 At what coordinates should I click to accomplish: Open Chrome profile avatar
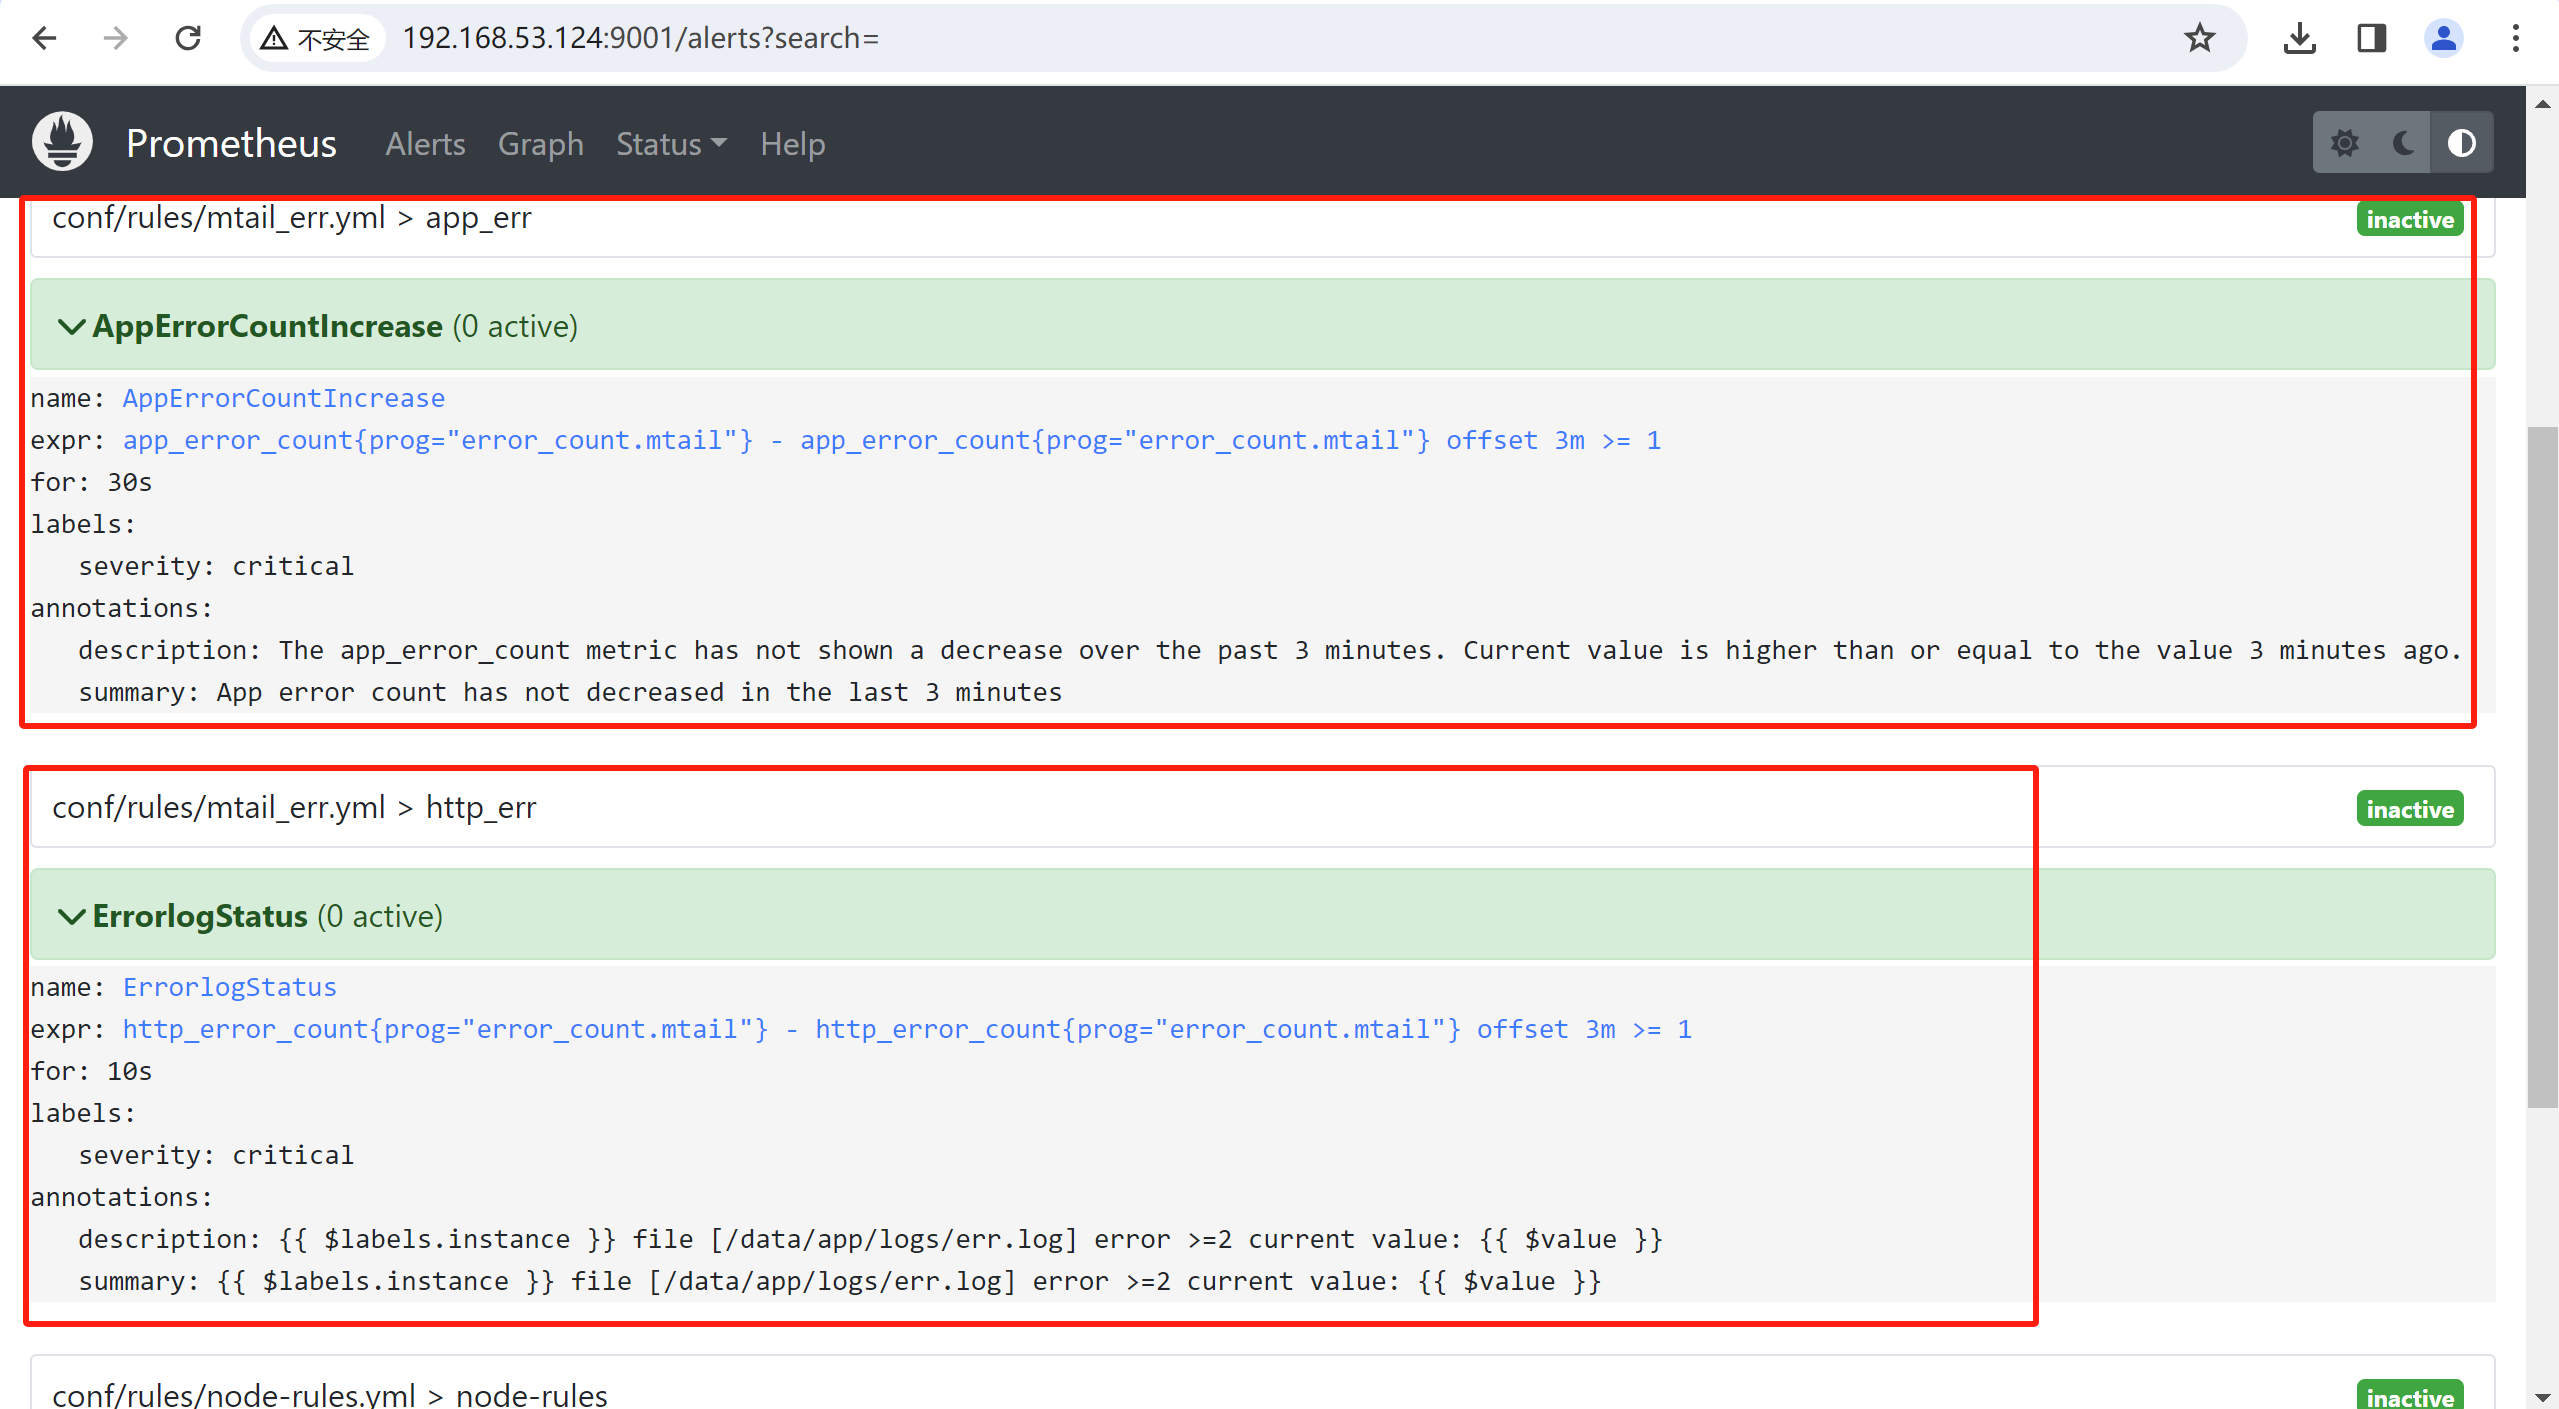(2443, 38)
